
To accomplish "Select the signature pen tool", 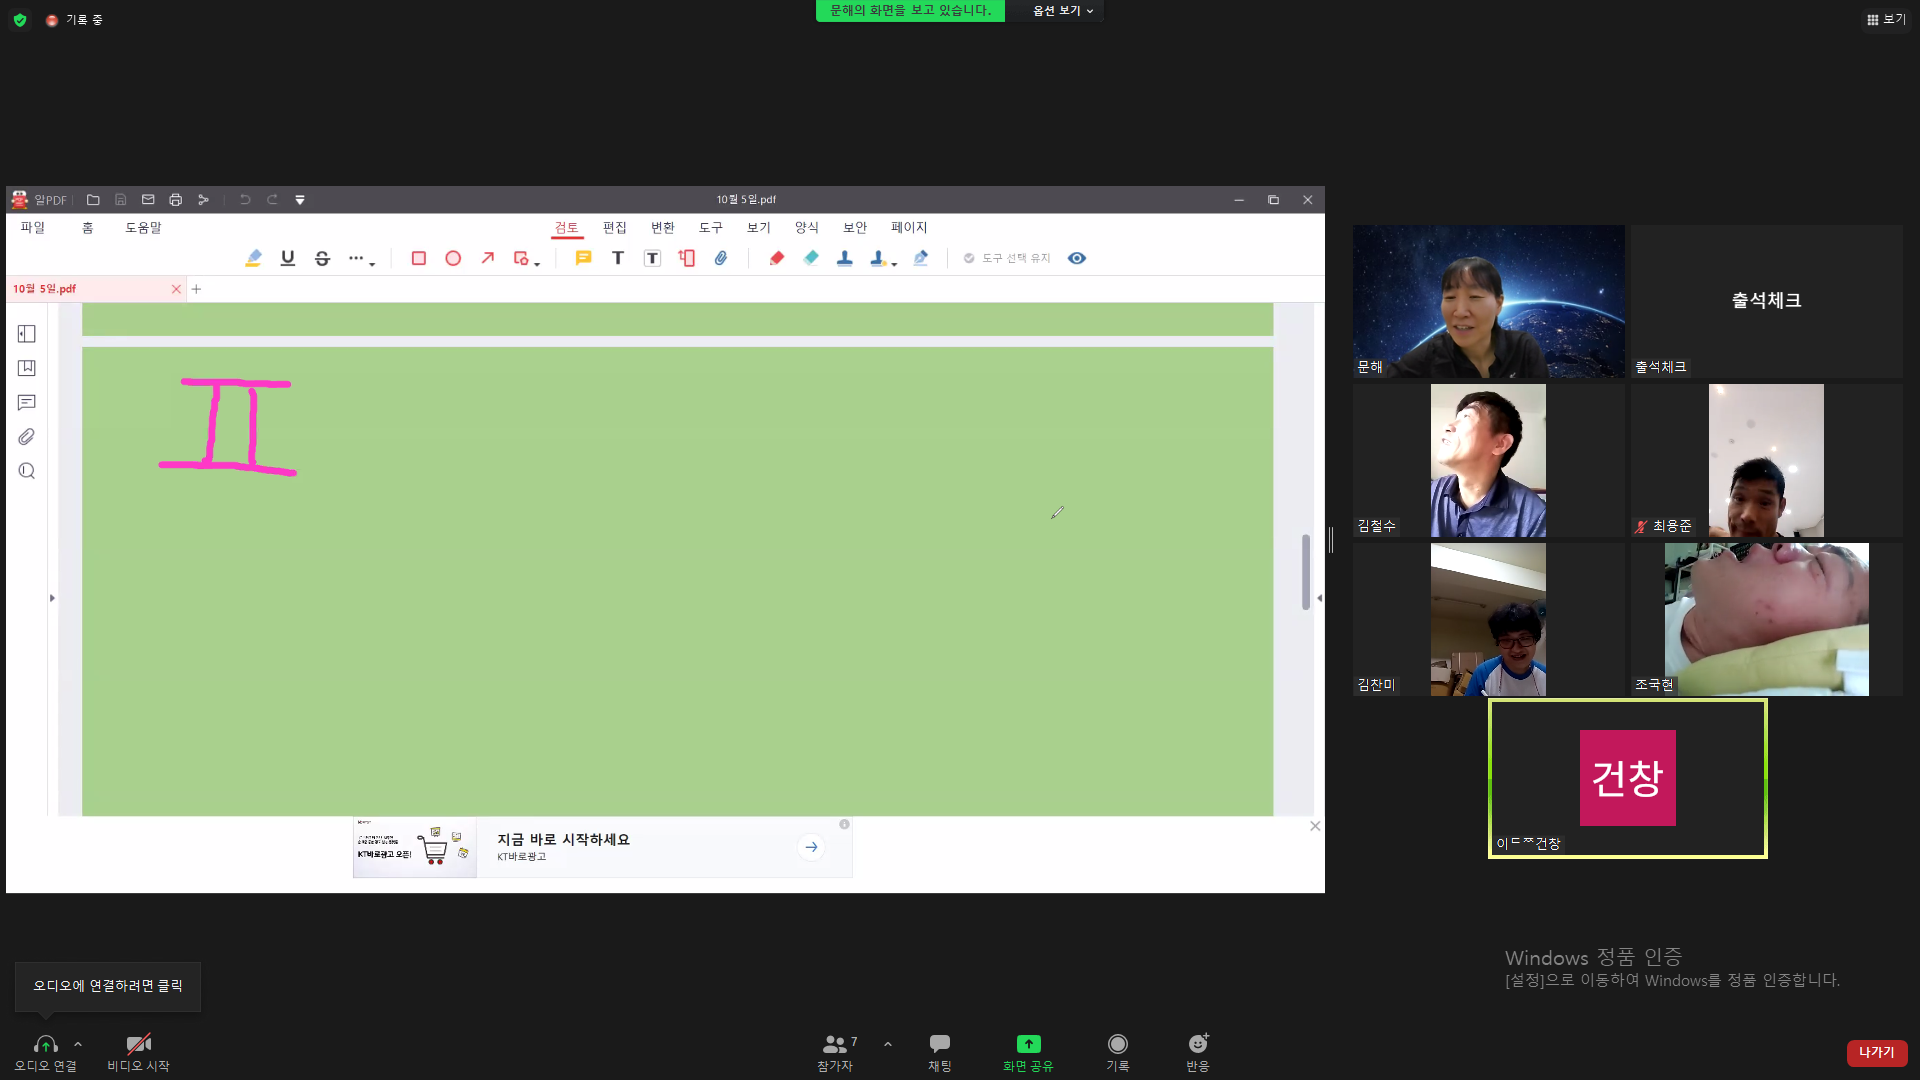I will (x=921, y=258).
